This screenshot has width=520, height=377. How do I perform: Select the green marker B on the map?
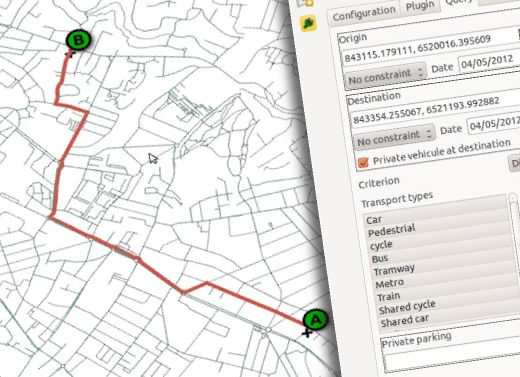coord(78,40)
